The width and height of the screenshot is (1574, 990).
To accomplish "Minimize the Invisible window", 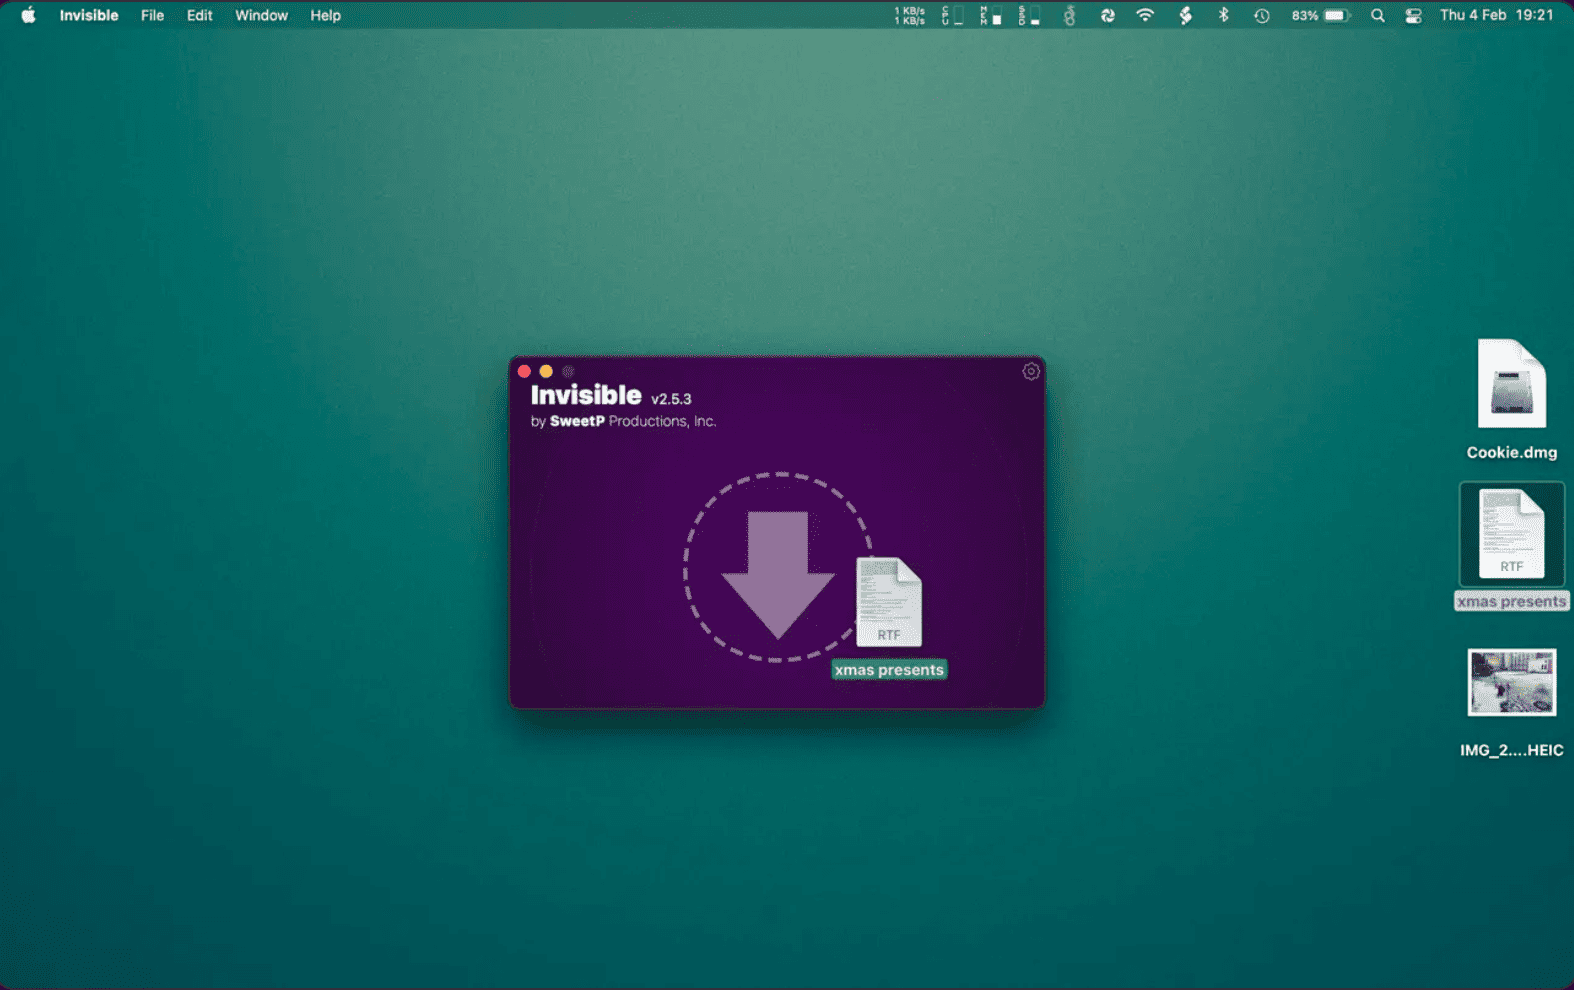I will click(x=546, y=371).
